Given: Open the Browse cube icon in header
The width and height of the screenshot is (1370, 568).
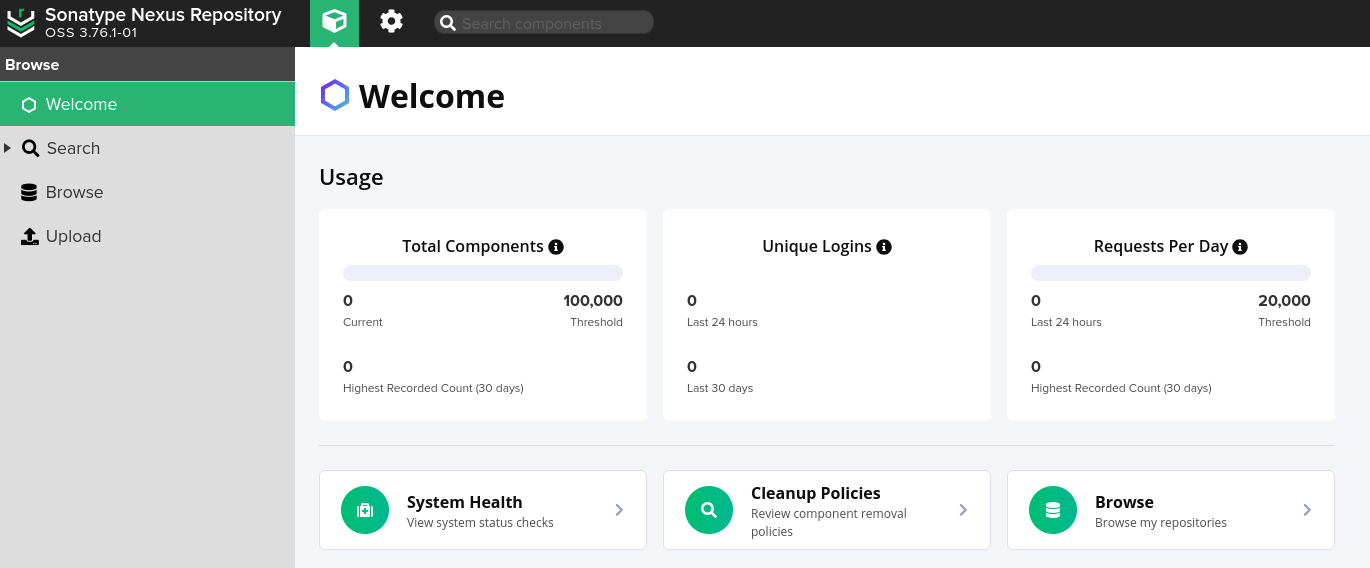Looking at the screenshot, I should click(x=334, y=22).
